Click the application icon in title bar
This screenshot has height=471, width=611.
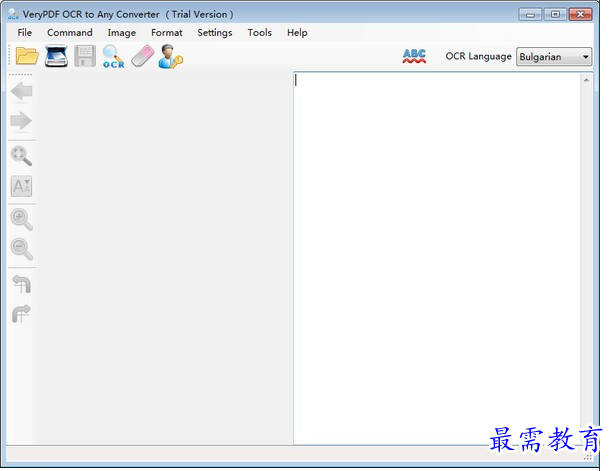click(x=13, y=14)
